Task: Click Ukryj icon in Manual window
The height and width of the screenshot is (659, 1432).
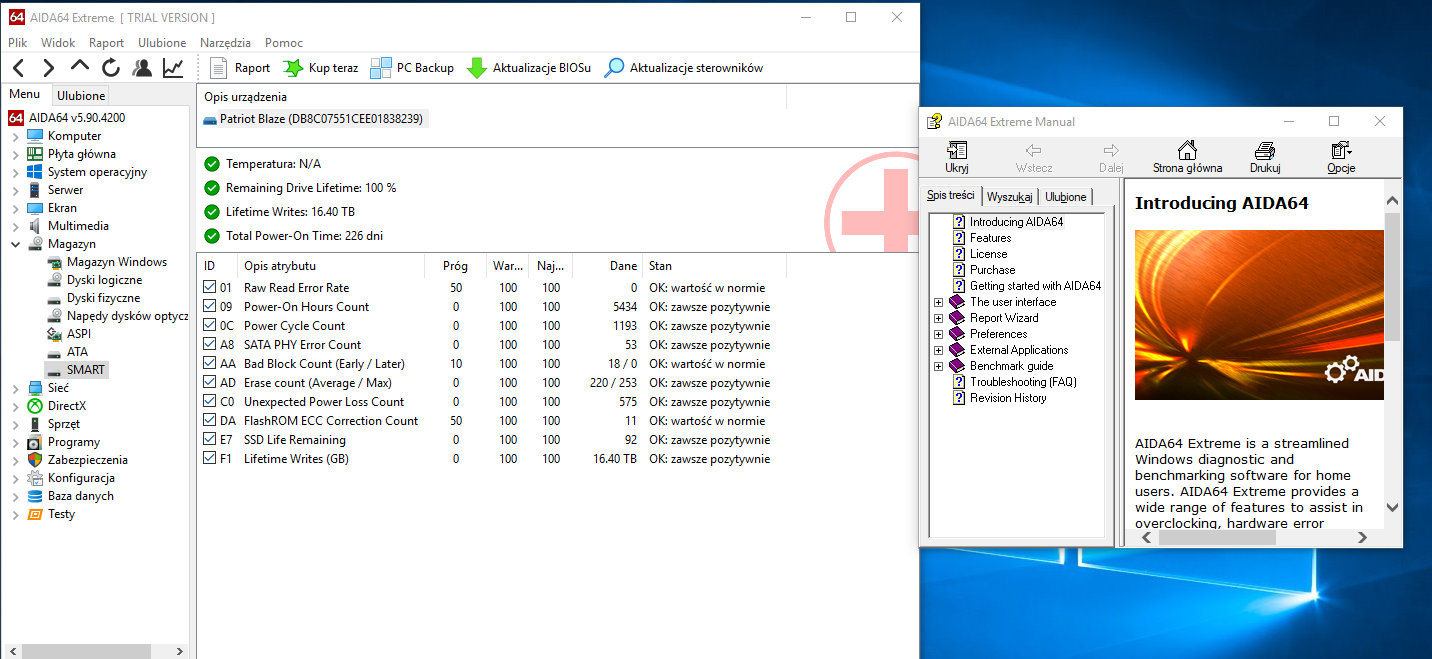Action: (x=957, y=157)
